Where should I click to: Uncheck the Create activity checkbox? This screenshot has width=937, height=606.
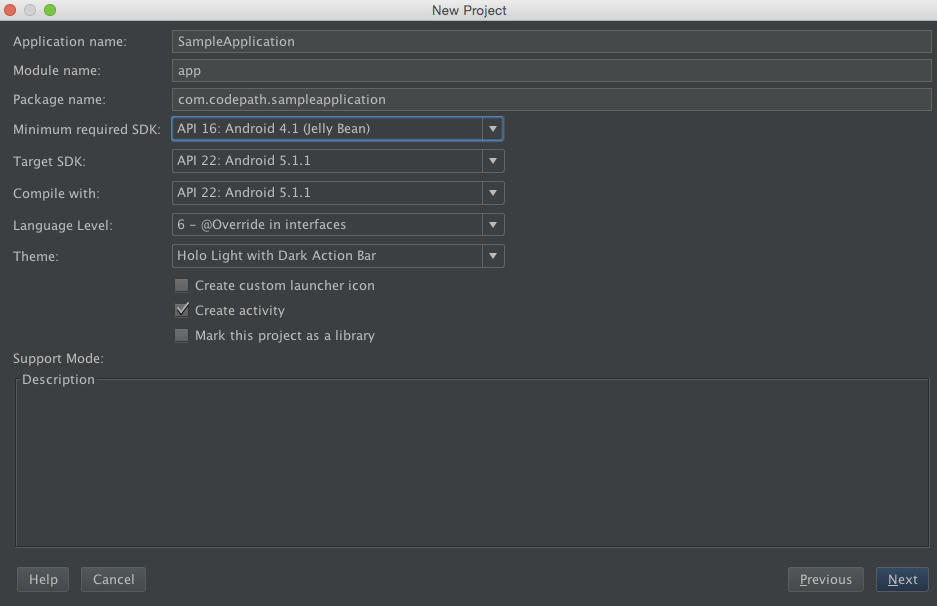coord(182,310)
